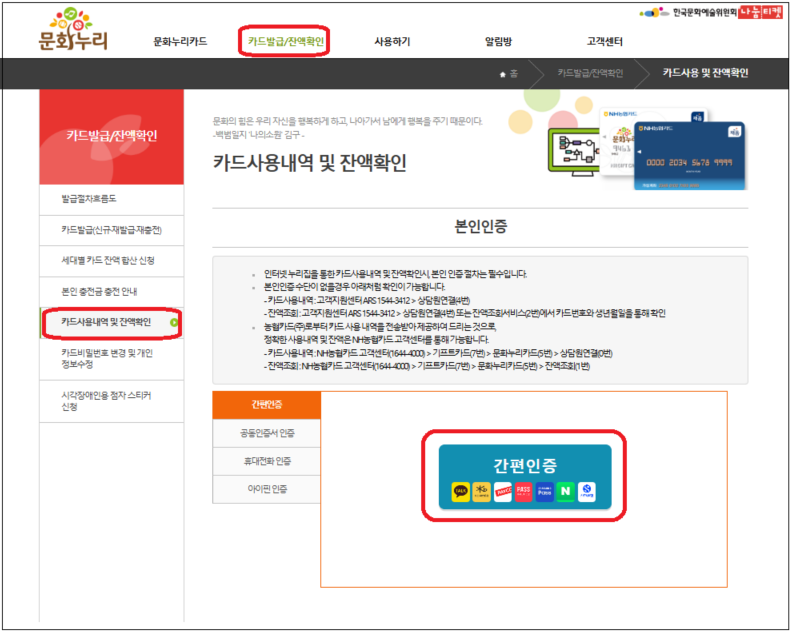Click the PAYCO authentication icon
The height and width of the screenshot is (633, 791).
pyautogui.click(x=502, y=491)
